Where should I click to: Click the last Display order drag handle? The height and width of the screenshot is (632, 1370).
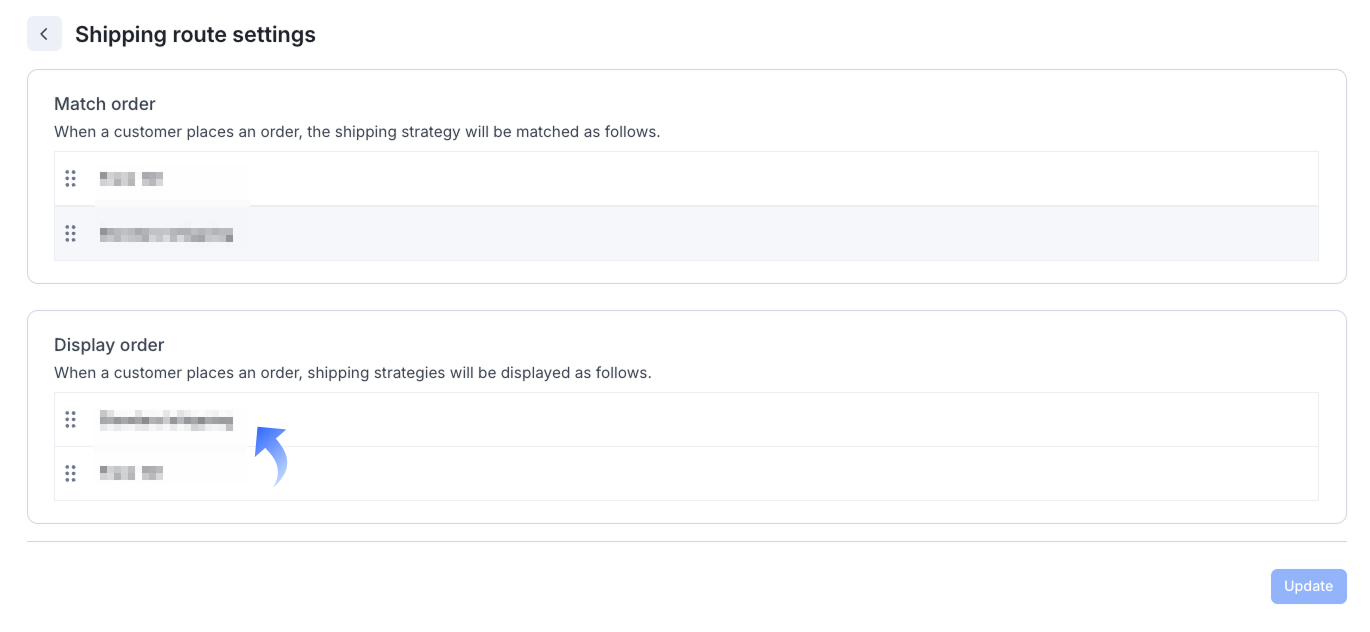[70, 473]
